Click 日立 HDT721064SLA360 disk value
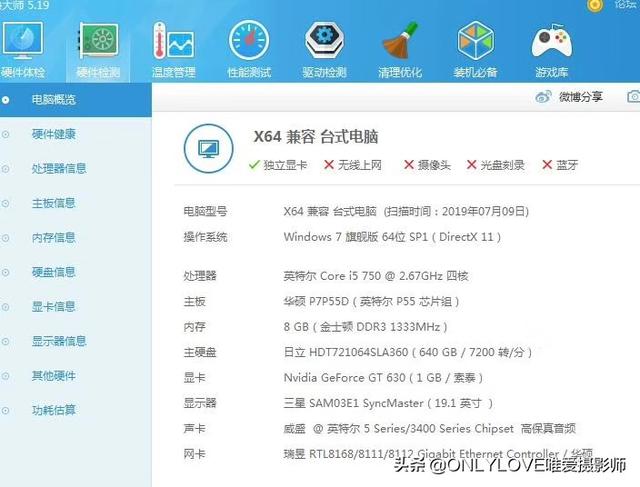Viewport: 640px width, 487px height. pyautogui.click(x=408, y=352)
